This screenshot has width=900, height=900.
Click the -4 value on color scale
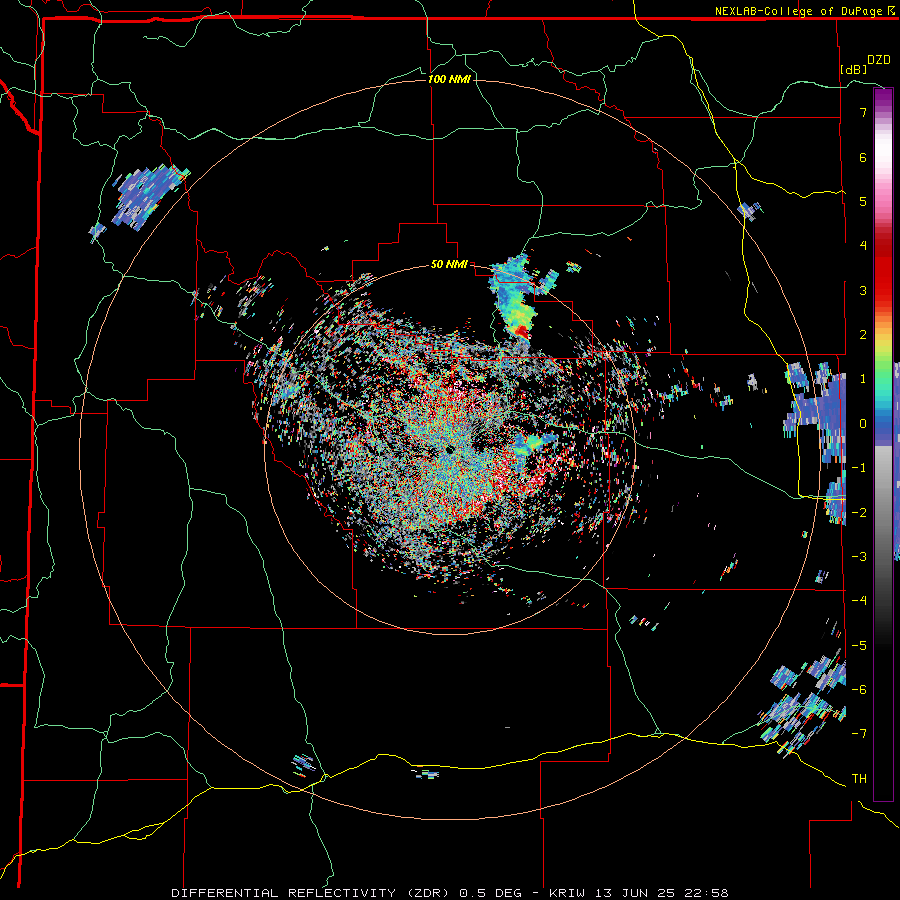pyautogui.click(x=859, y=601)
